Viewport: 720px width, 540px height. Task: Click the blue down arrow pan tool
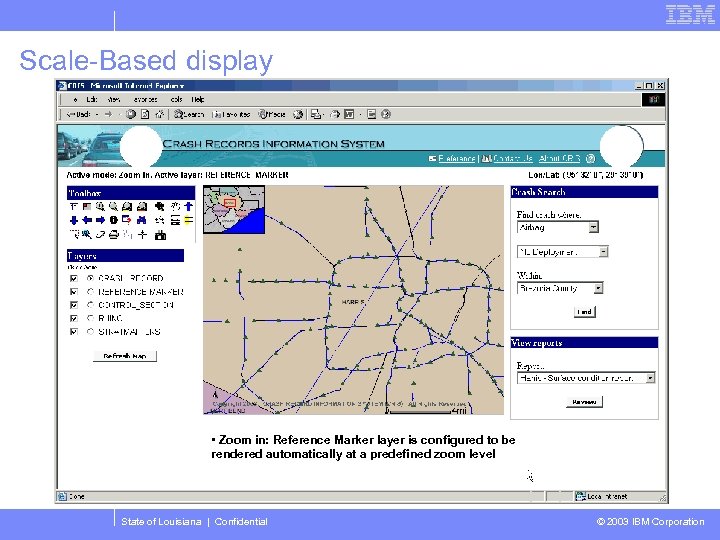click(x=73, y=220)
